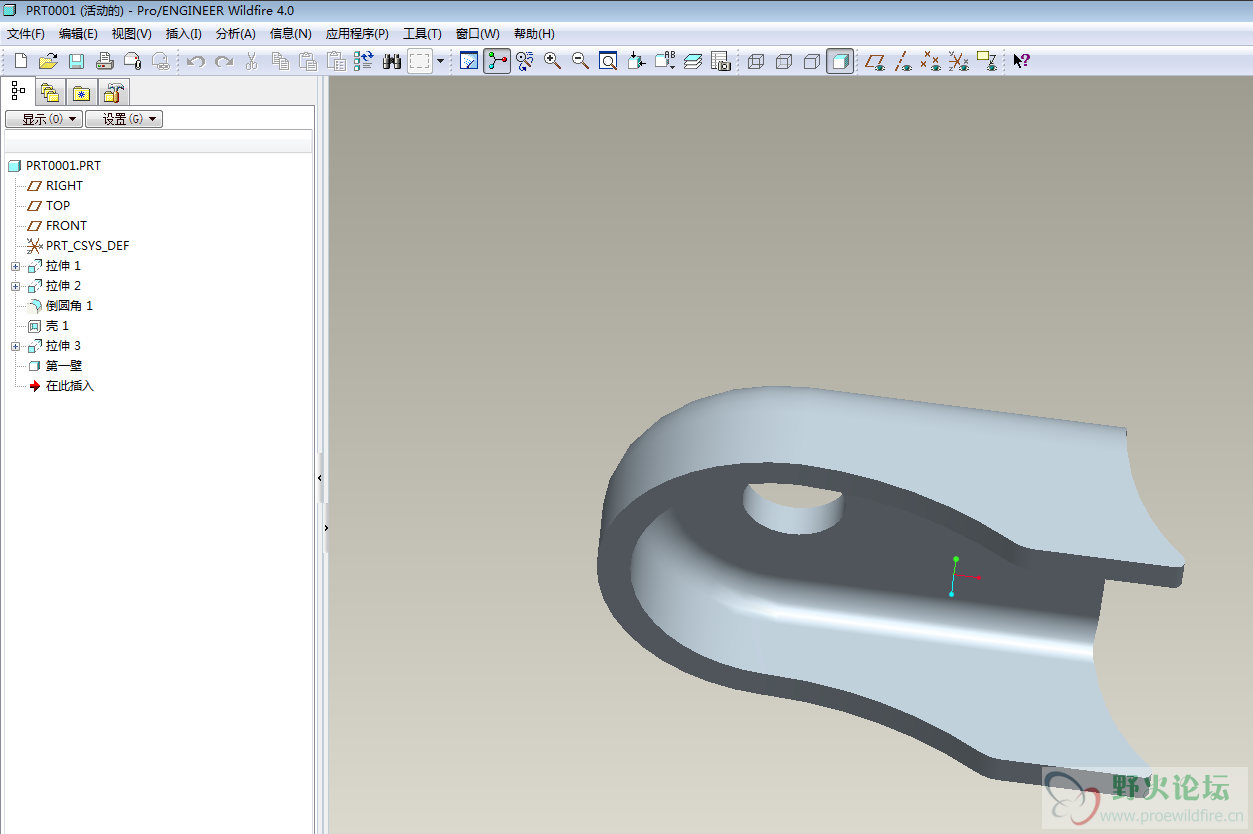1253x834 pixels.
Task: Open the 帮助(H) menu
Action: 534,34
